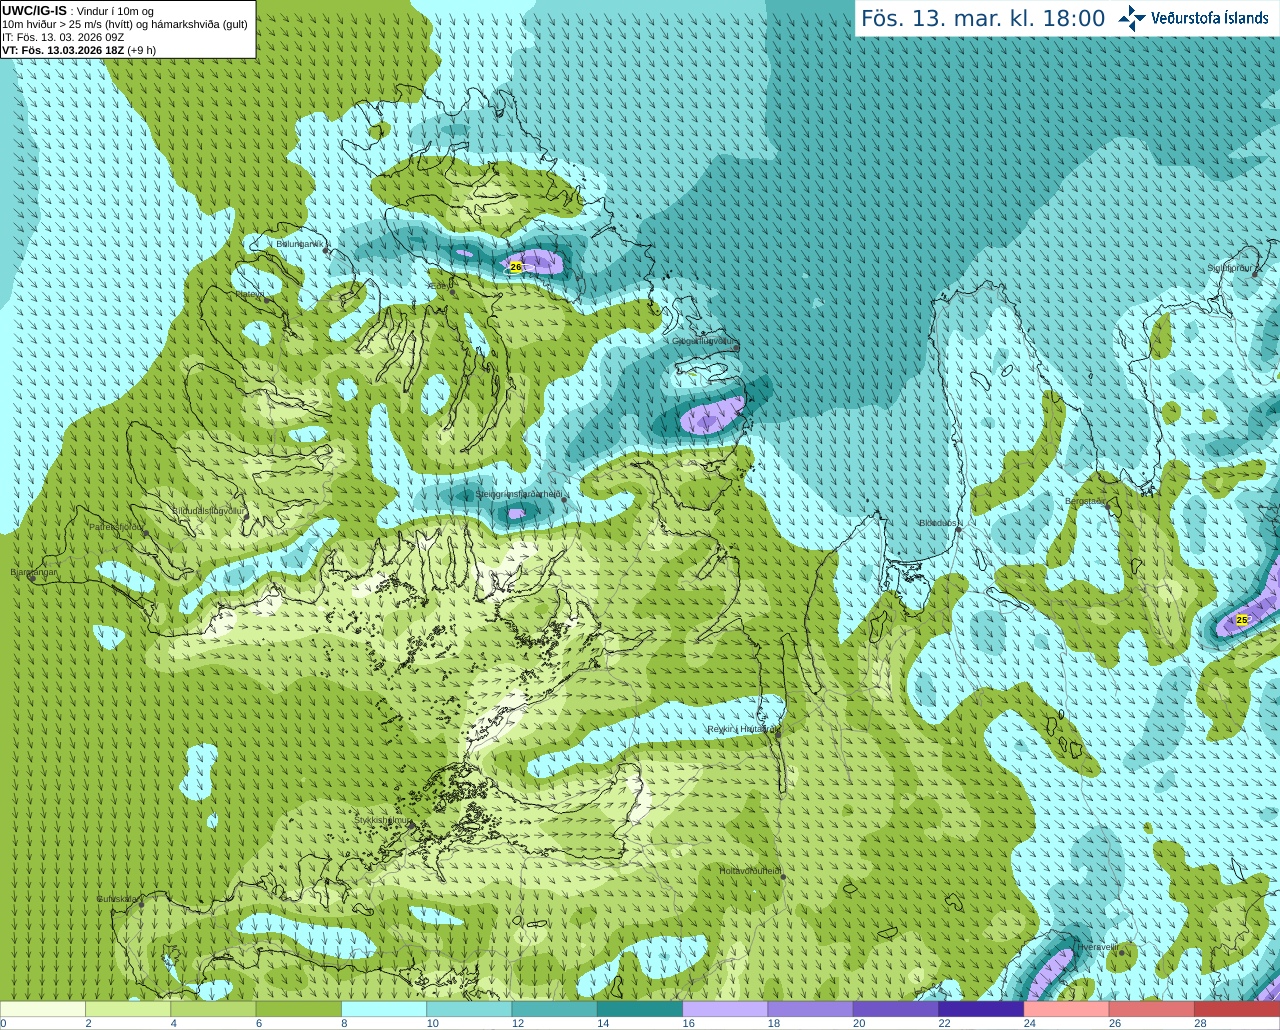Screen dimensions: 1280x1030
Task: Select the 8–10 m/s light cyan legend swatch
Action: [x=384, y=1009]
